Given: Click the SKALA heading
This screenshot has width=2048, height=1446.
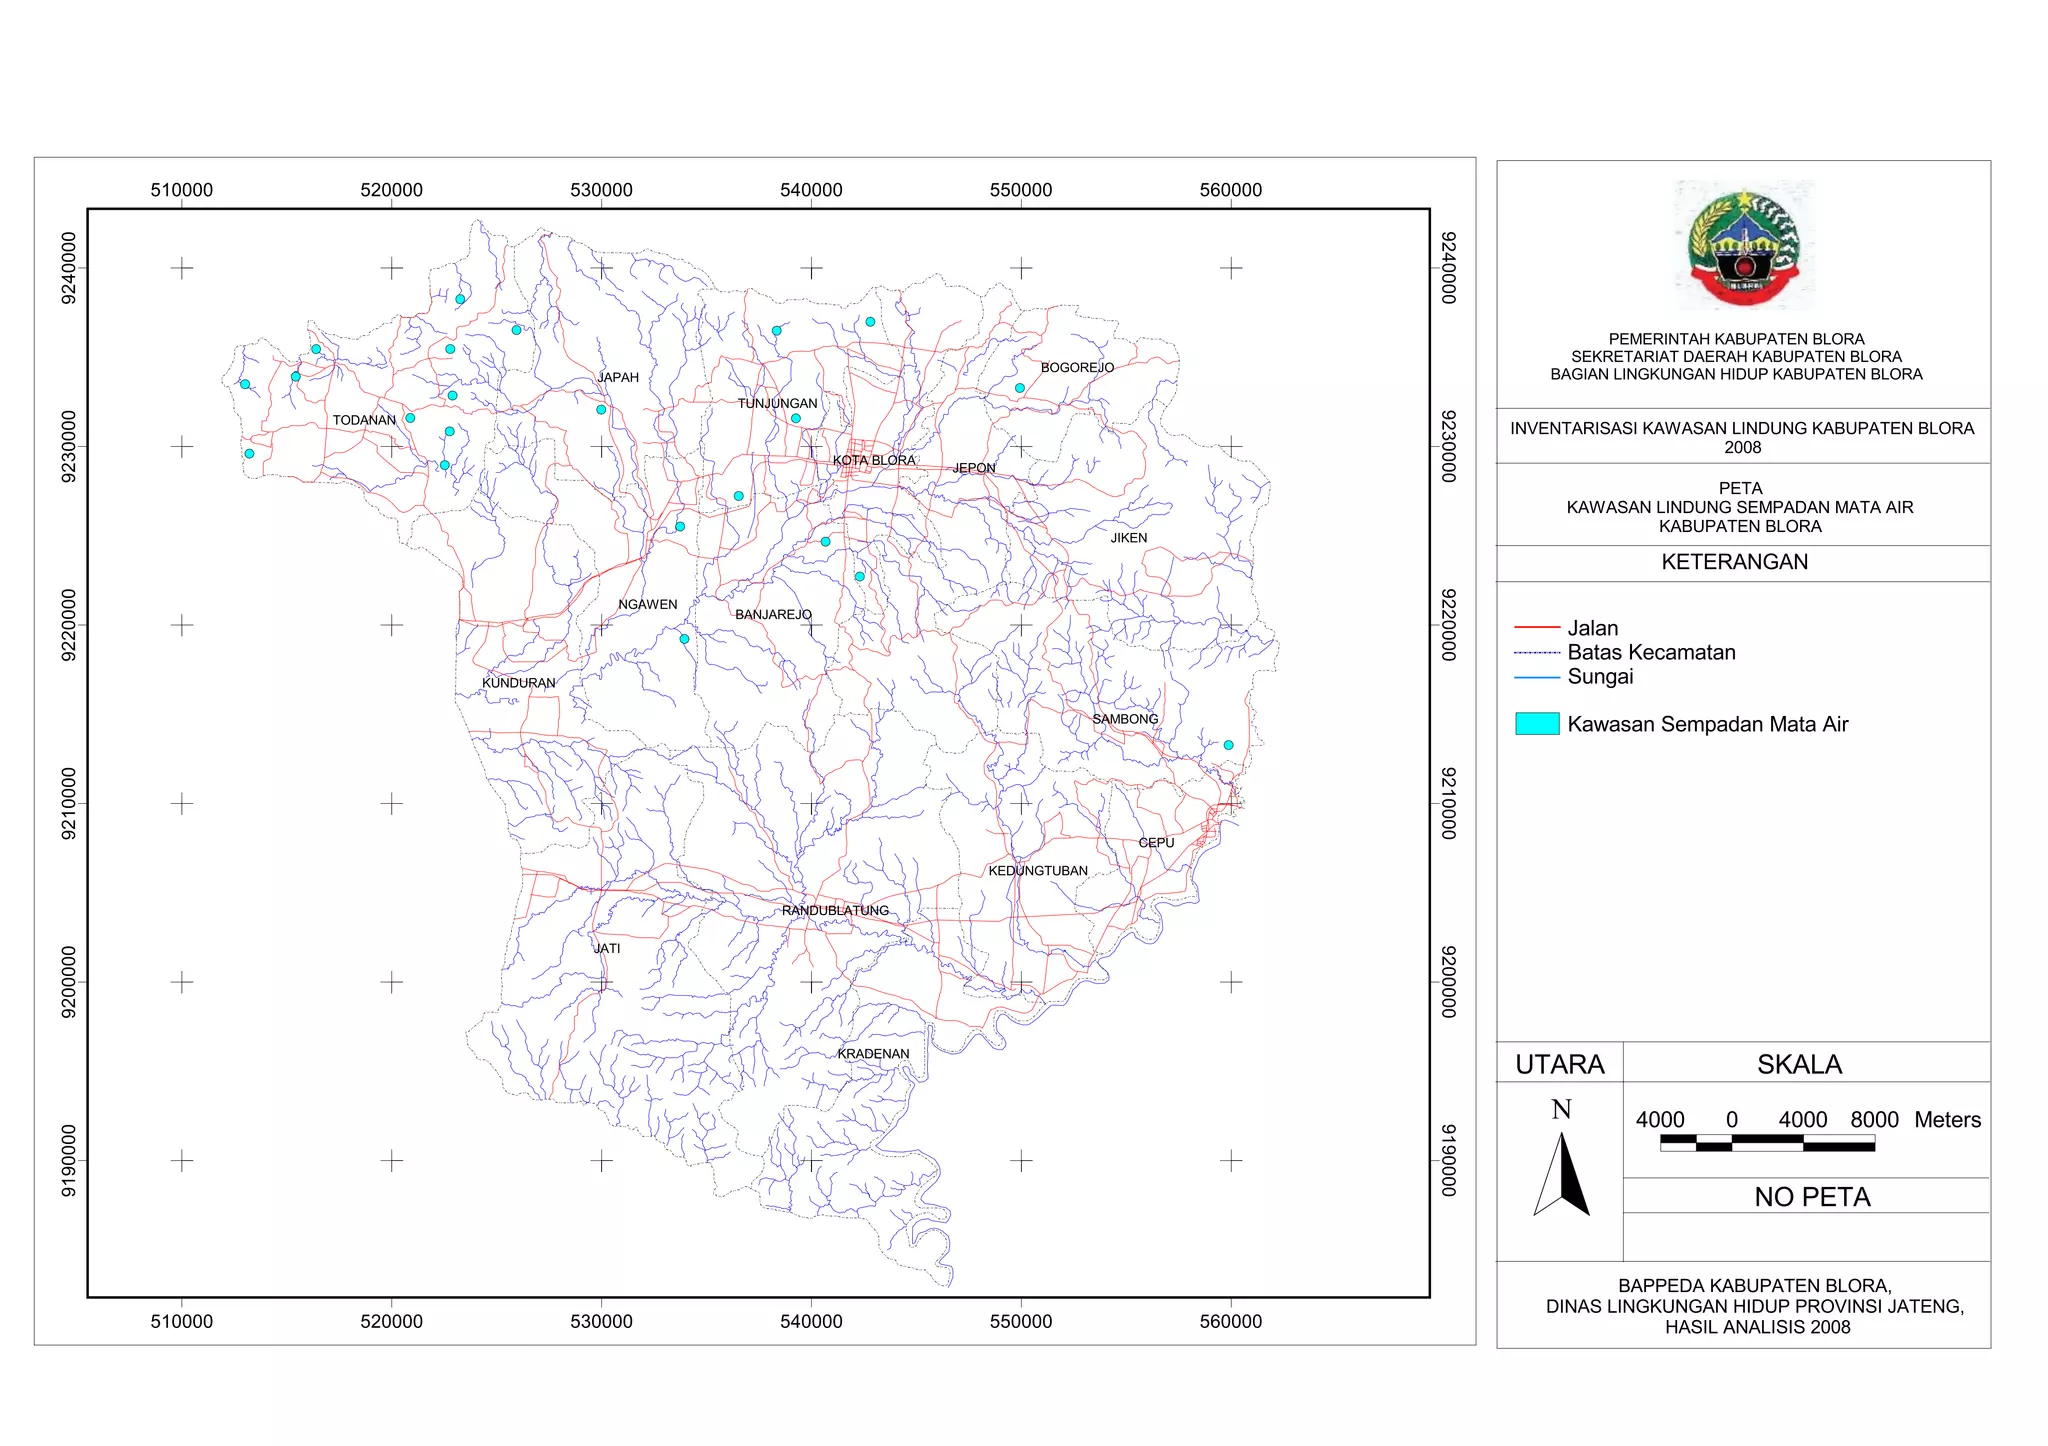Looking at the screenshot, I should pos(1799,1064).
